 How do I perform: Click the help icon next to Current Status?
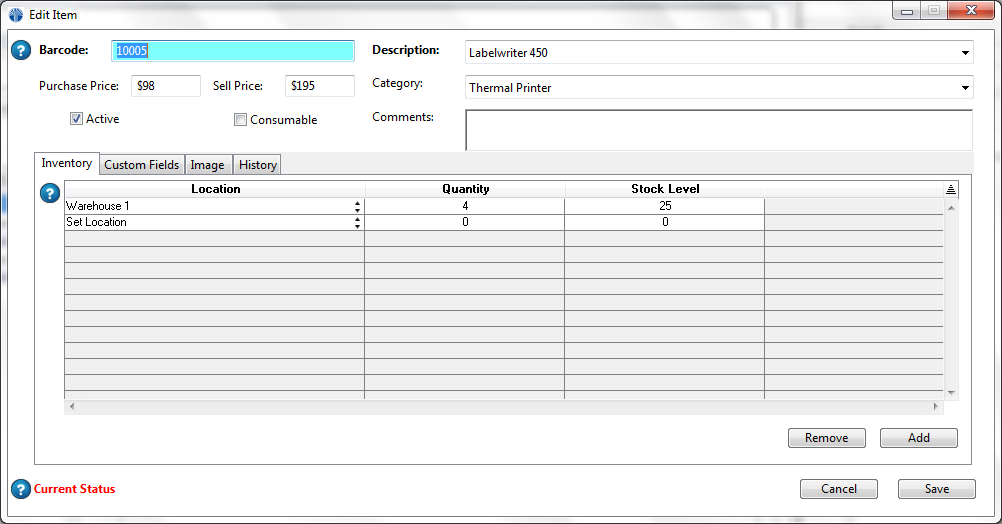click(x=21, y=489)
